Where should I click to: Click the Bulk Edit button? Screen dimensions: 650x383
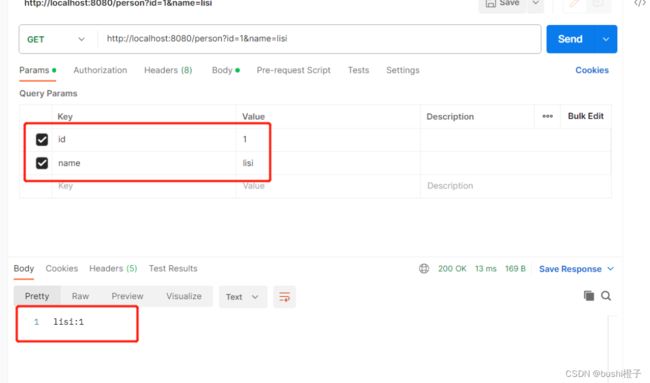tap(585, 116)
